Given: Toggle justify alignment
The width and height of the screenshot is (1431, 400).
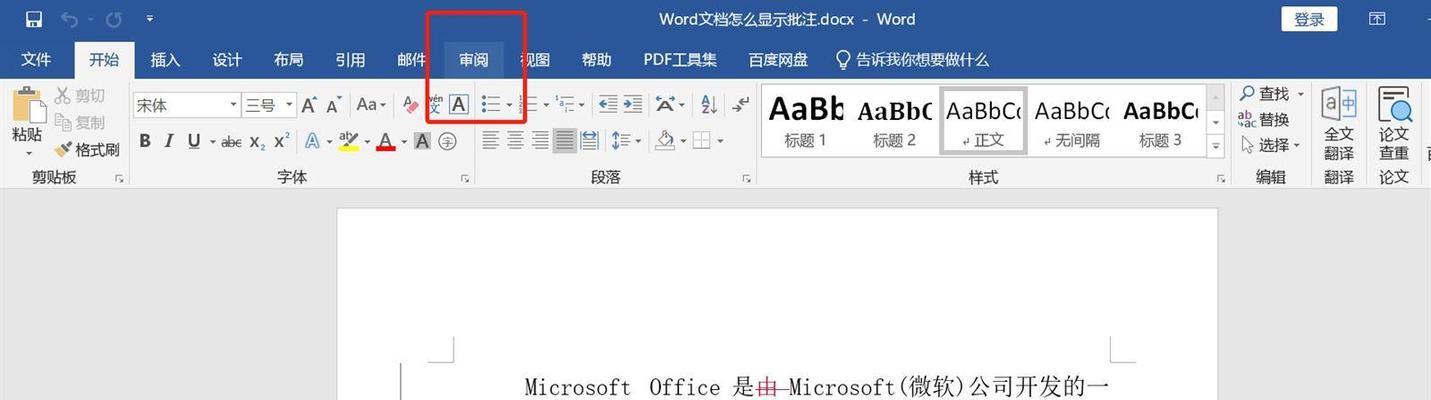Looking at the screenshot, I should point(565,141).
